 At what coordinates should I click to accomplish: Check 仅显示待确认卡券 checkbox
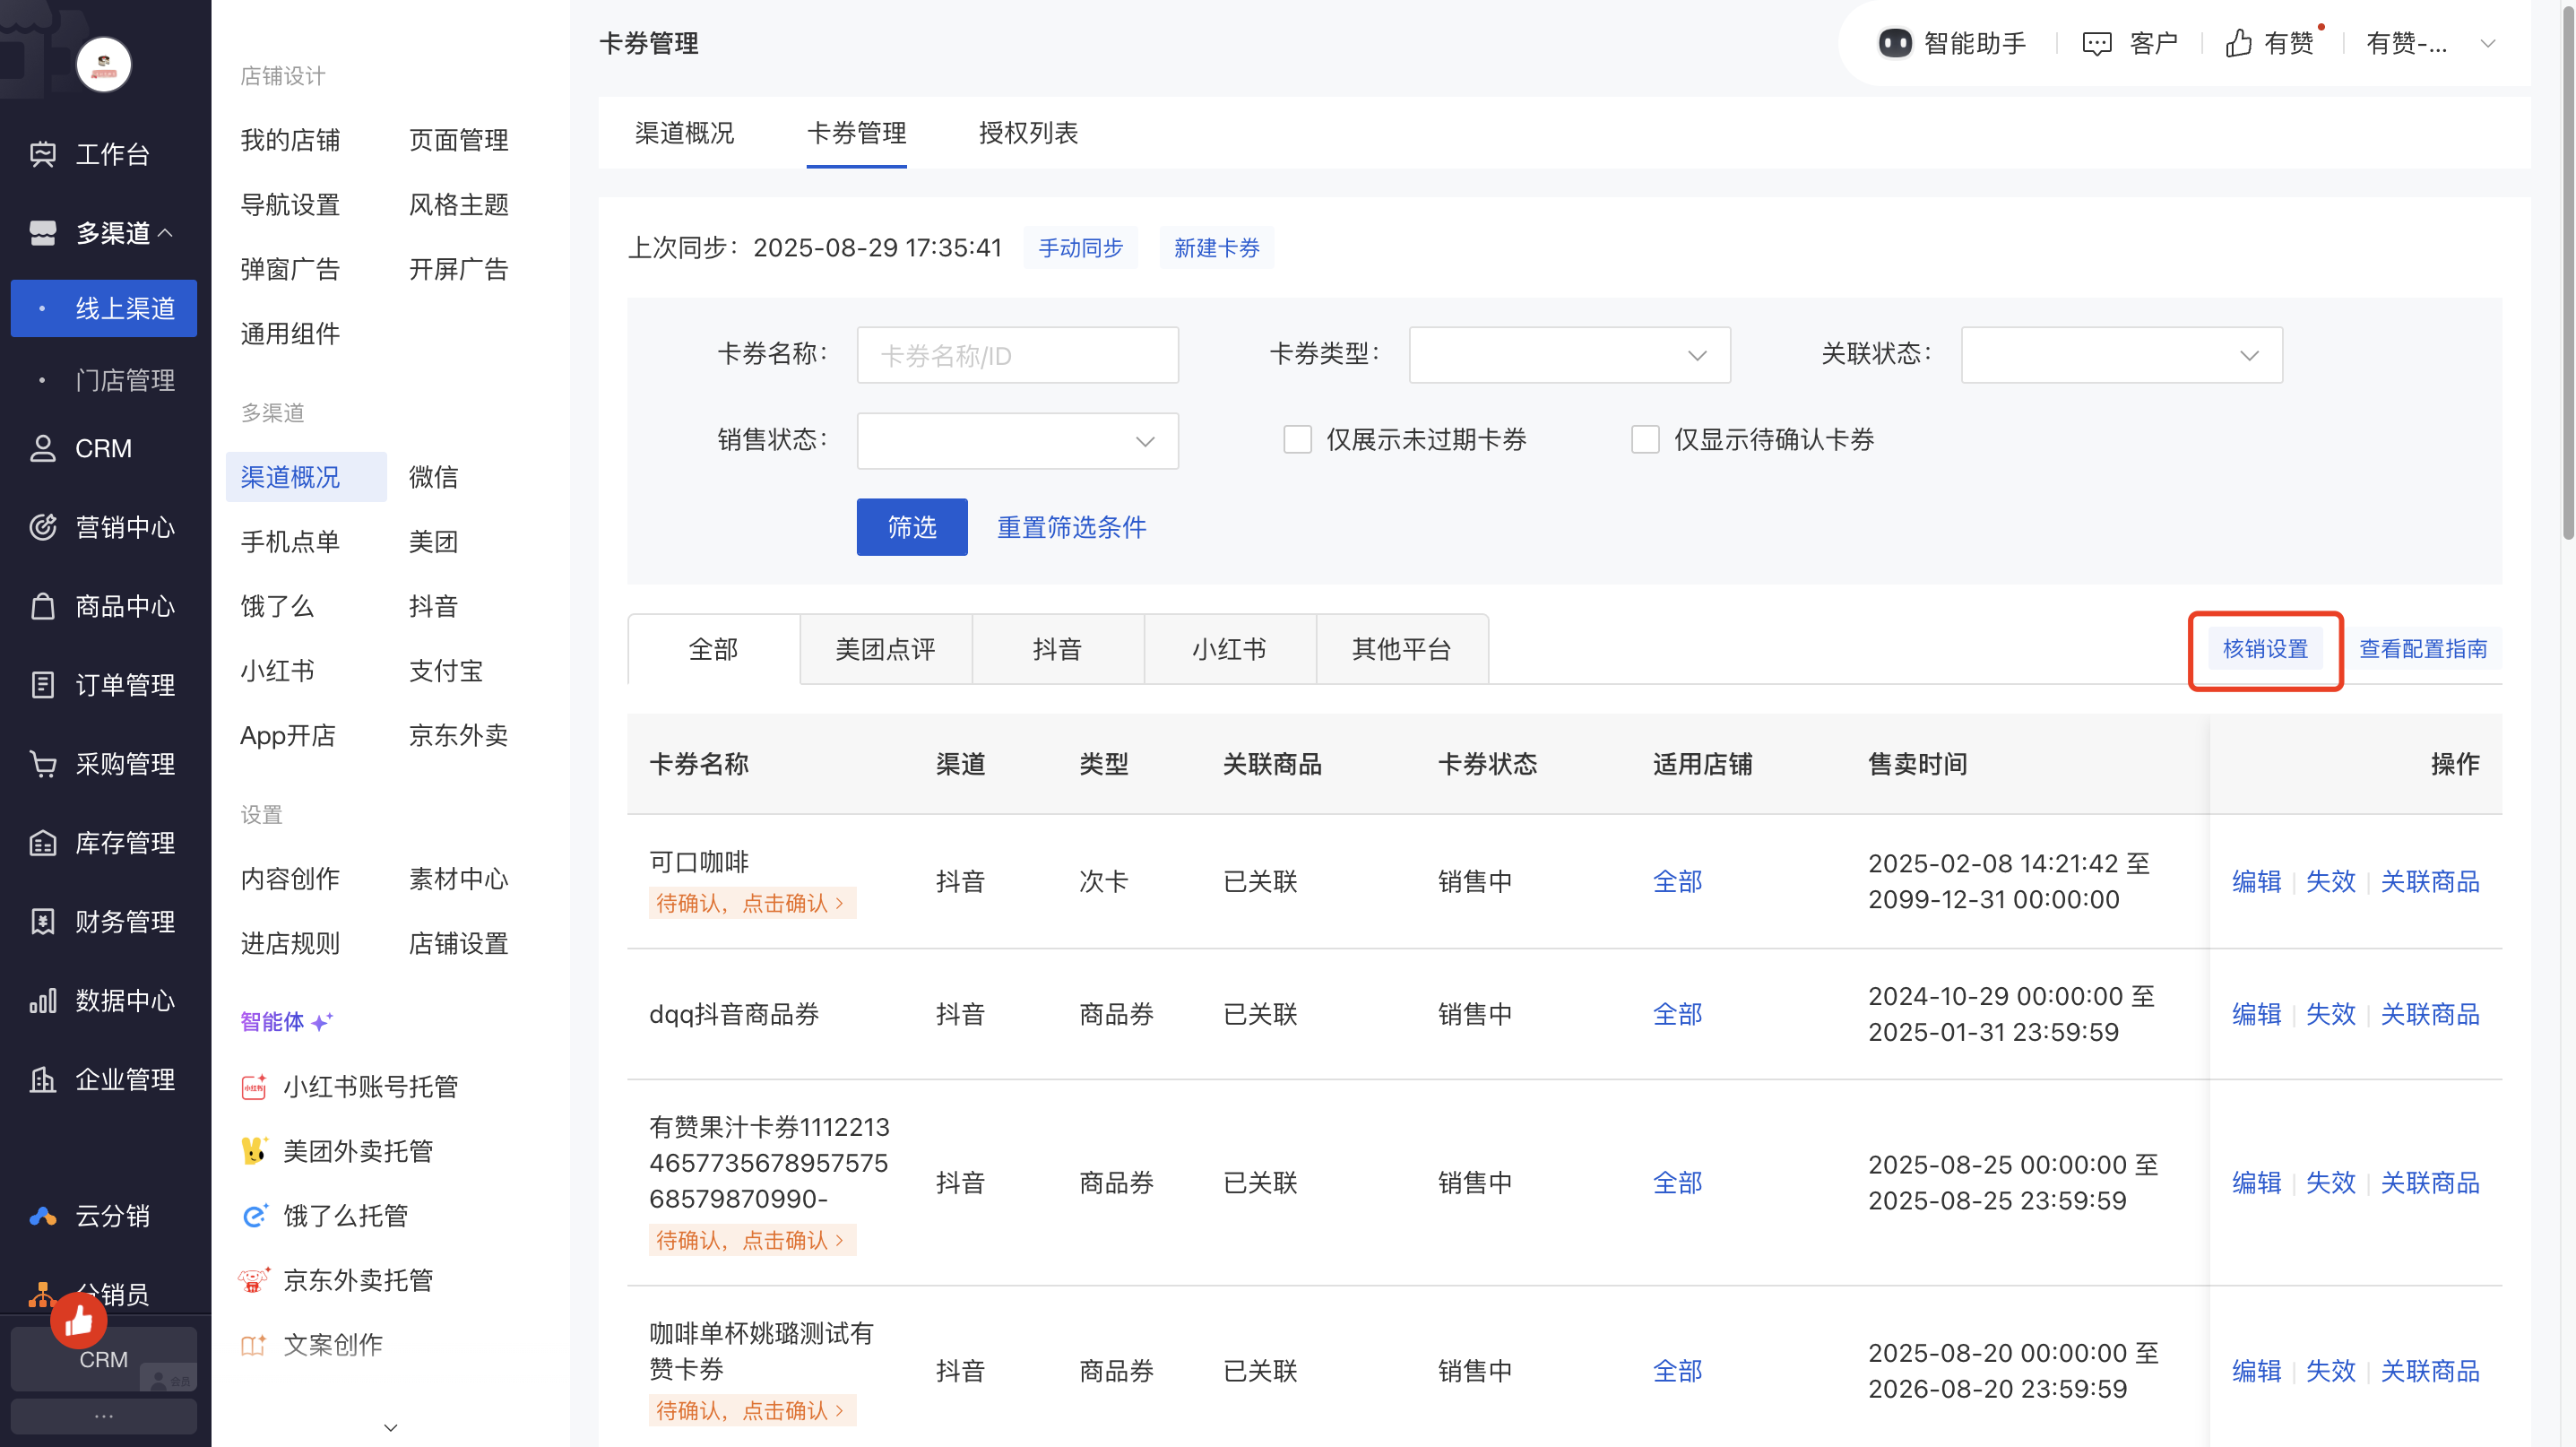point(1645,440)
